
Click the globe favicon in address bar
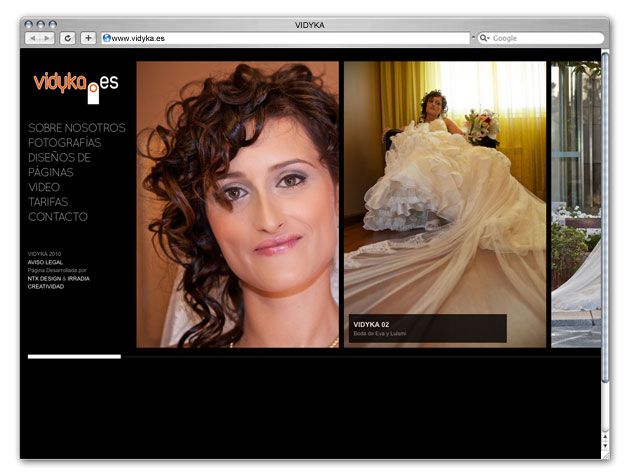tap(106, 38)
